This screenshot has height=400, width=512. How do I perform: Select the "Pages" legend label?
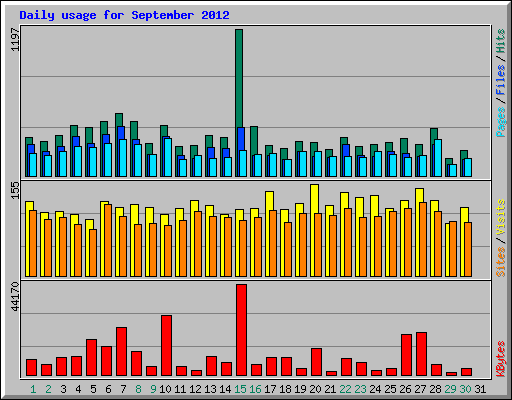point(500,122)
